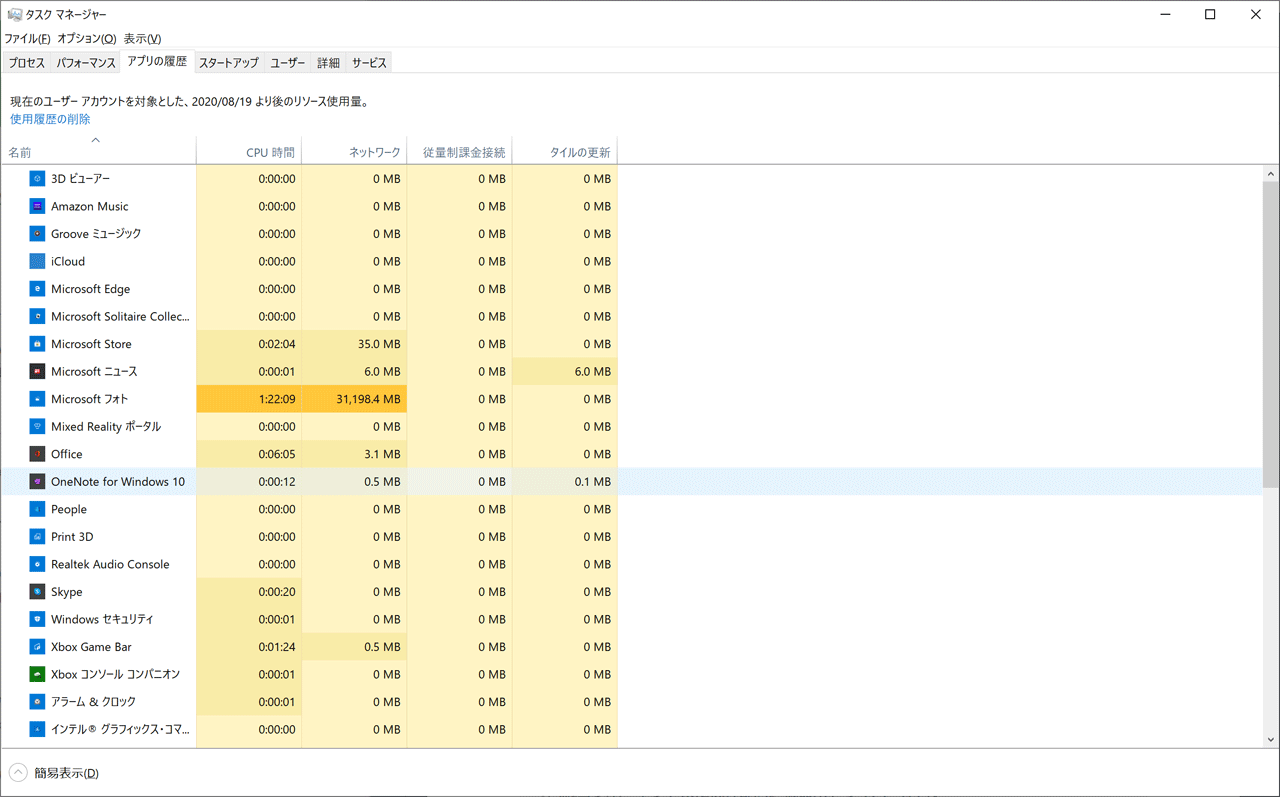Viewport: 1280px width, 797px height.
Task: Select the Skype row name
Action: click(67, 592)
